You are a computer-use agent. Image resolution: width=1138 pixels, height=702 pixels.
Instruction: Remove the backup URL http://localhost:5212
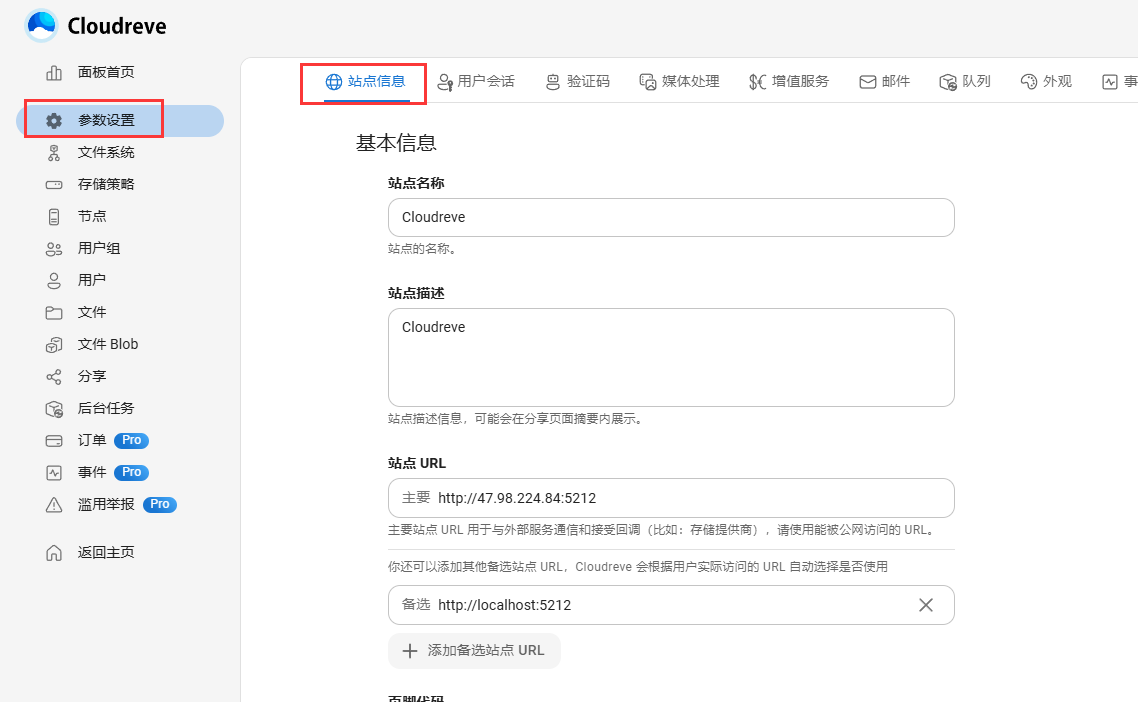click(925, 605)
